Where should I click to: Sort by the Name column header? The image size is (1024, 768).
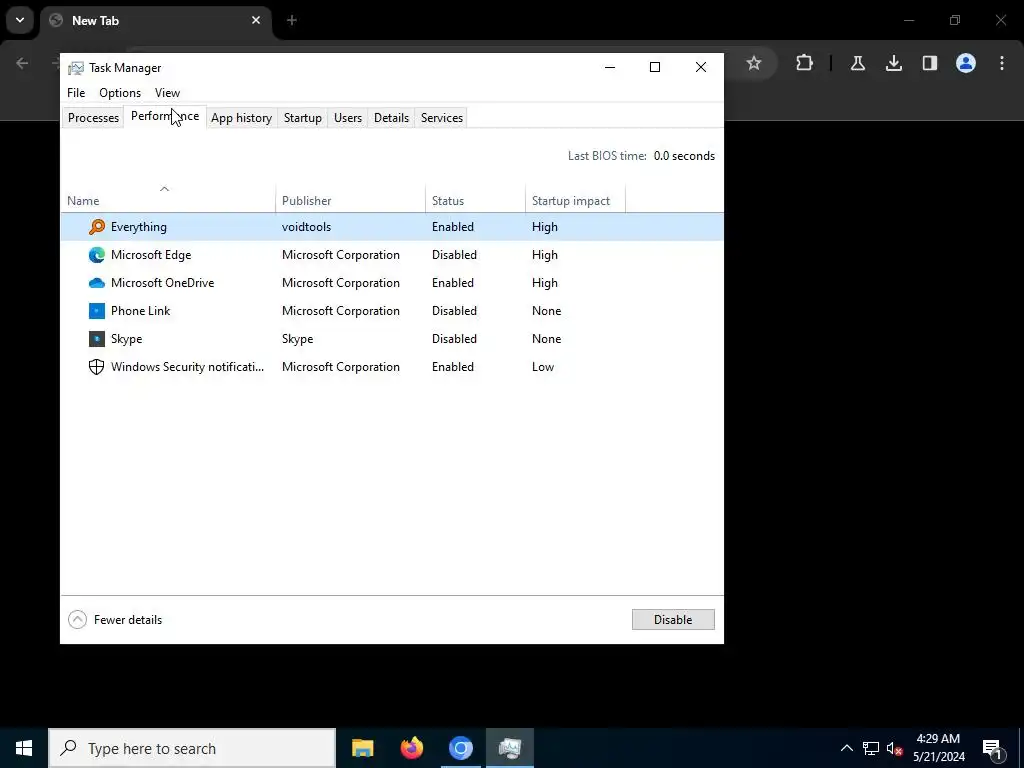(168, 198)
